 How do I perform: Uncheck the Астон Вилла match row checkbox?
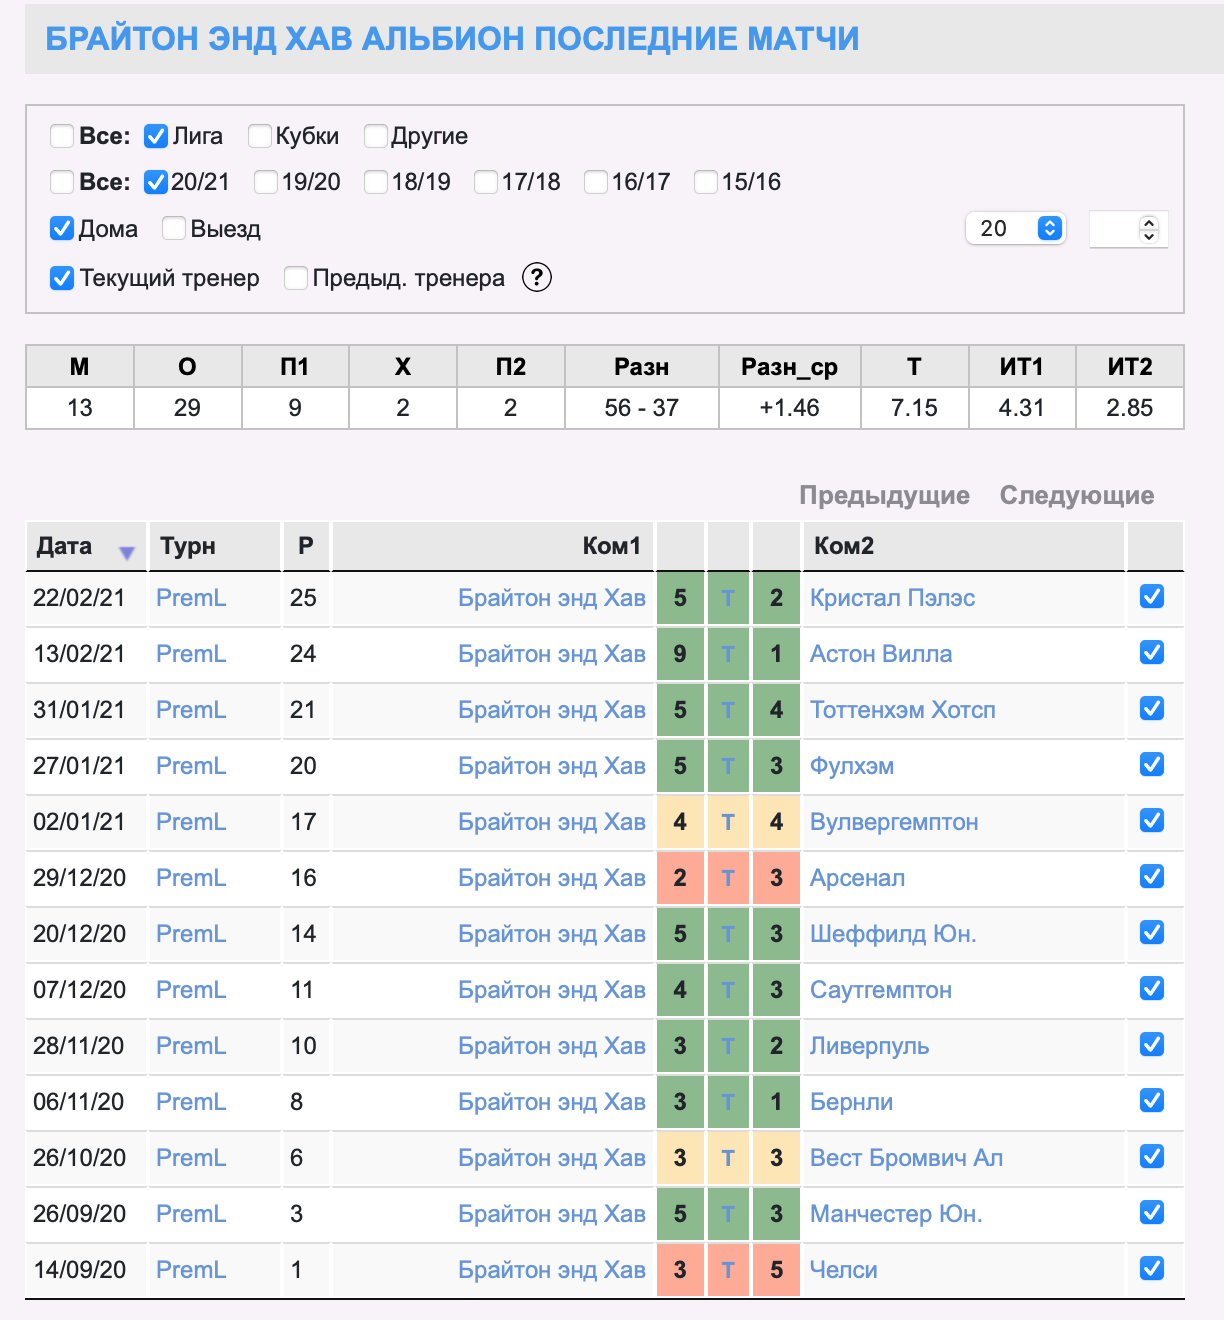click(x=1152, y=653)
